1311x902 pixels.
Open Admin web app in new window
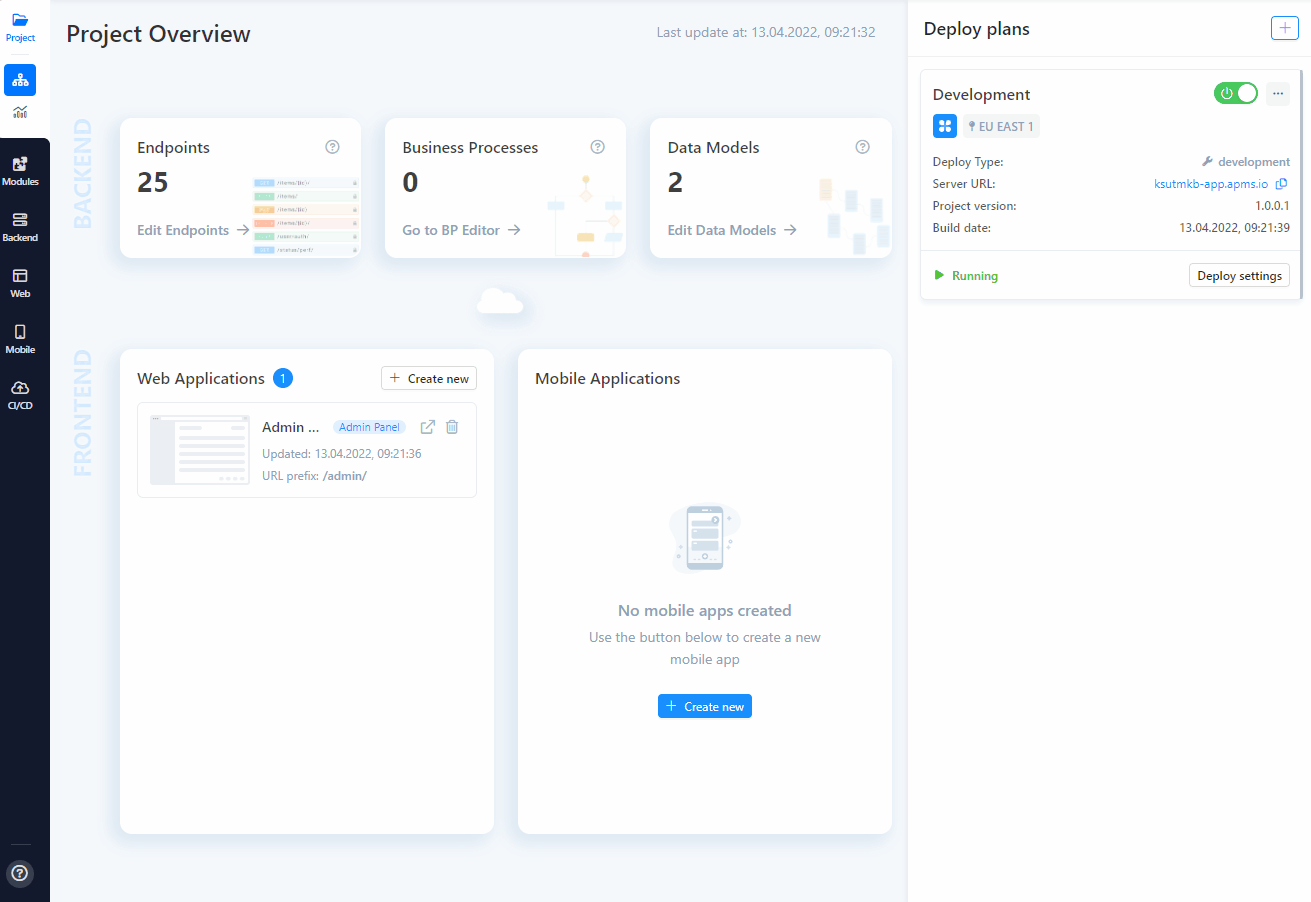tap(428, 427)
